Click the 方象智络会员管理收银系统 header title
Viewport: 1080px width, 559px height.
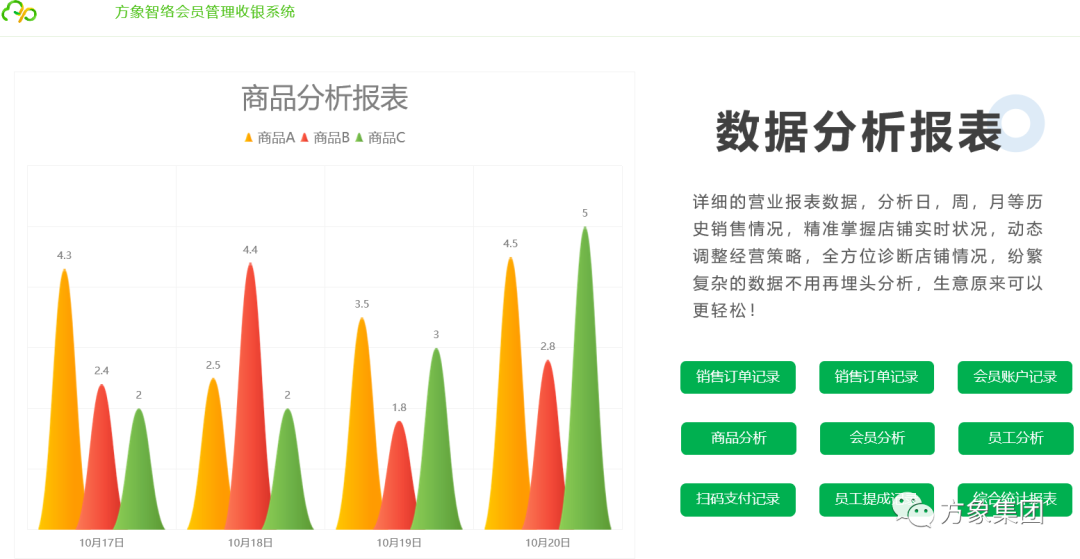[x=205, y=12]
